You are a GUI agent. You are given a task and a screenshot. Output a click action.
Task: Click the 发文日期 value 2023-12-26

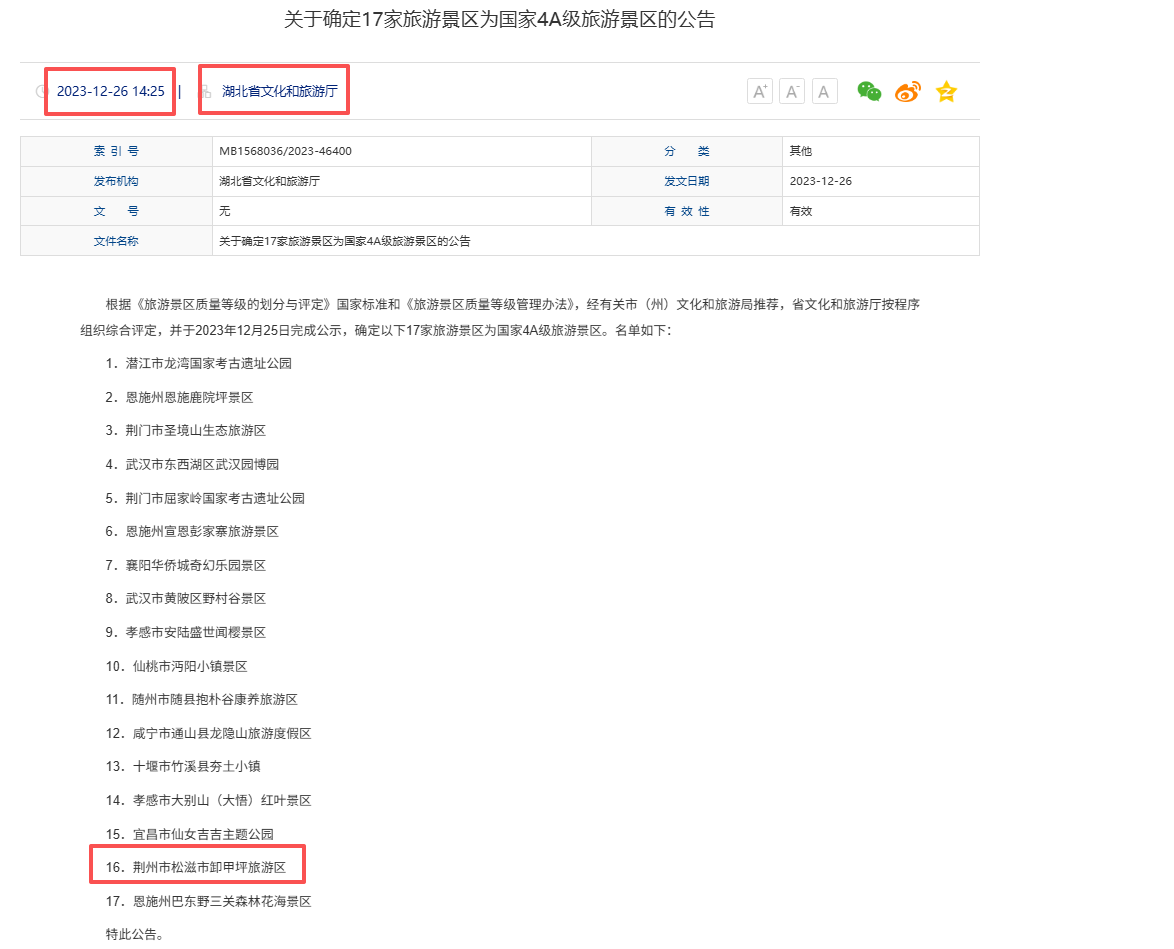(820, 181)
